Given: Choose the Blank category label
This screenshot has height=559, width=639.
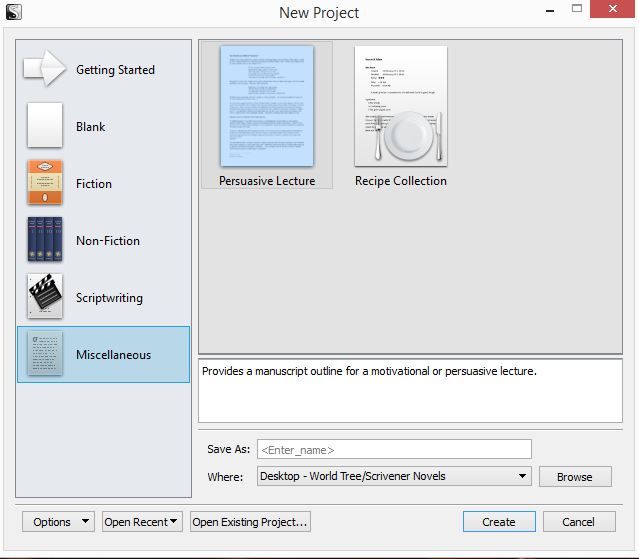Looking at the screenshot, I should [90, 127].
